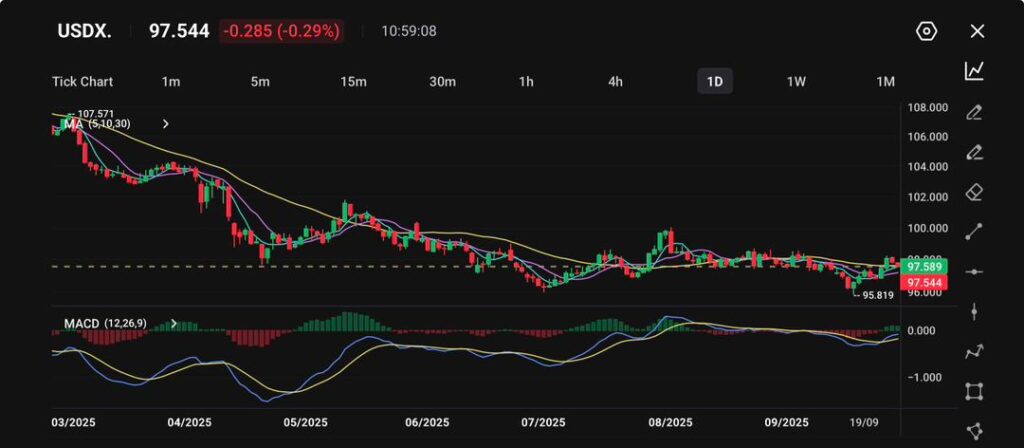Select the 1W timeframe

pos(796,82)
